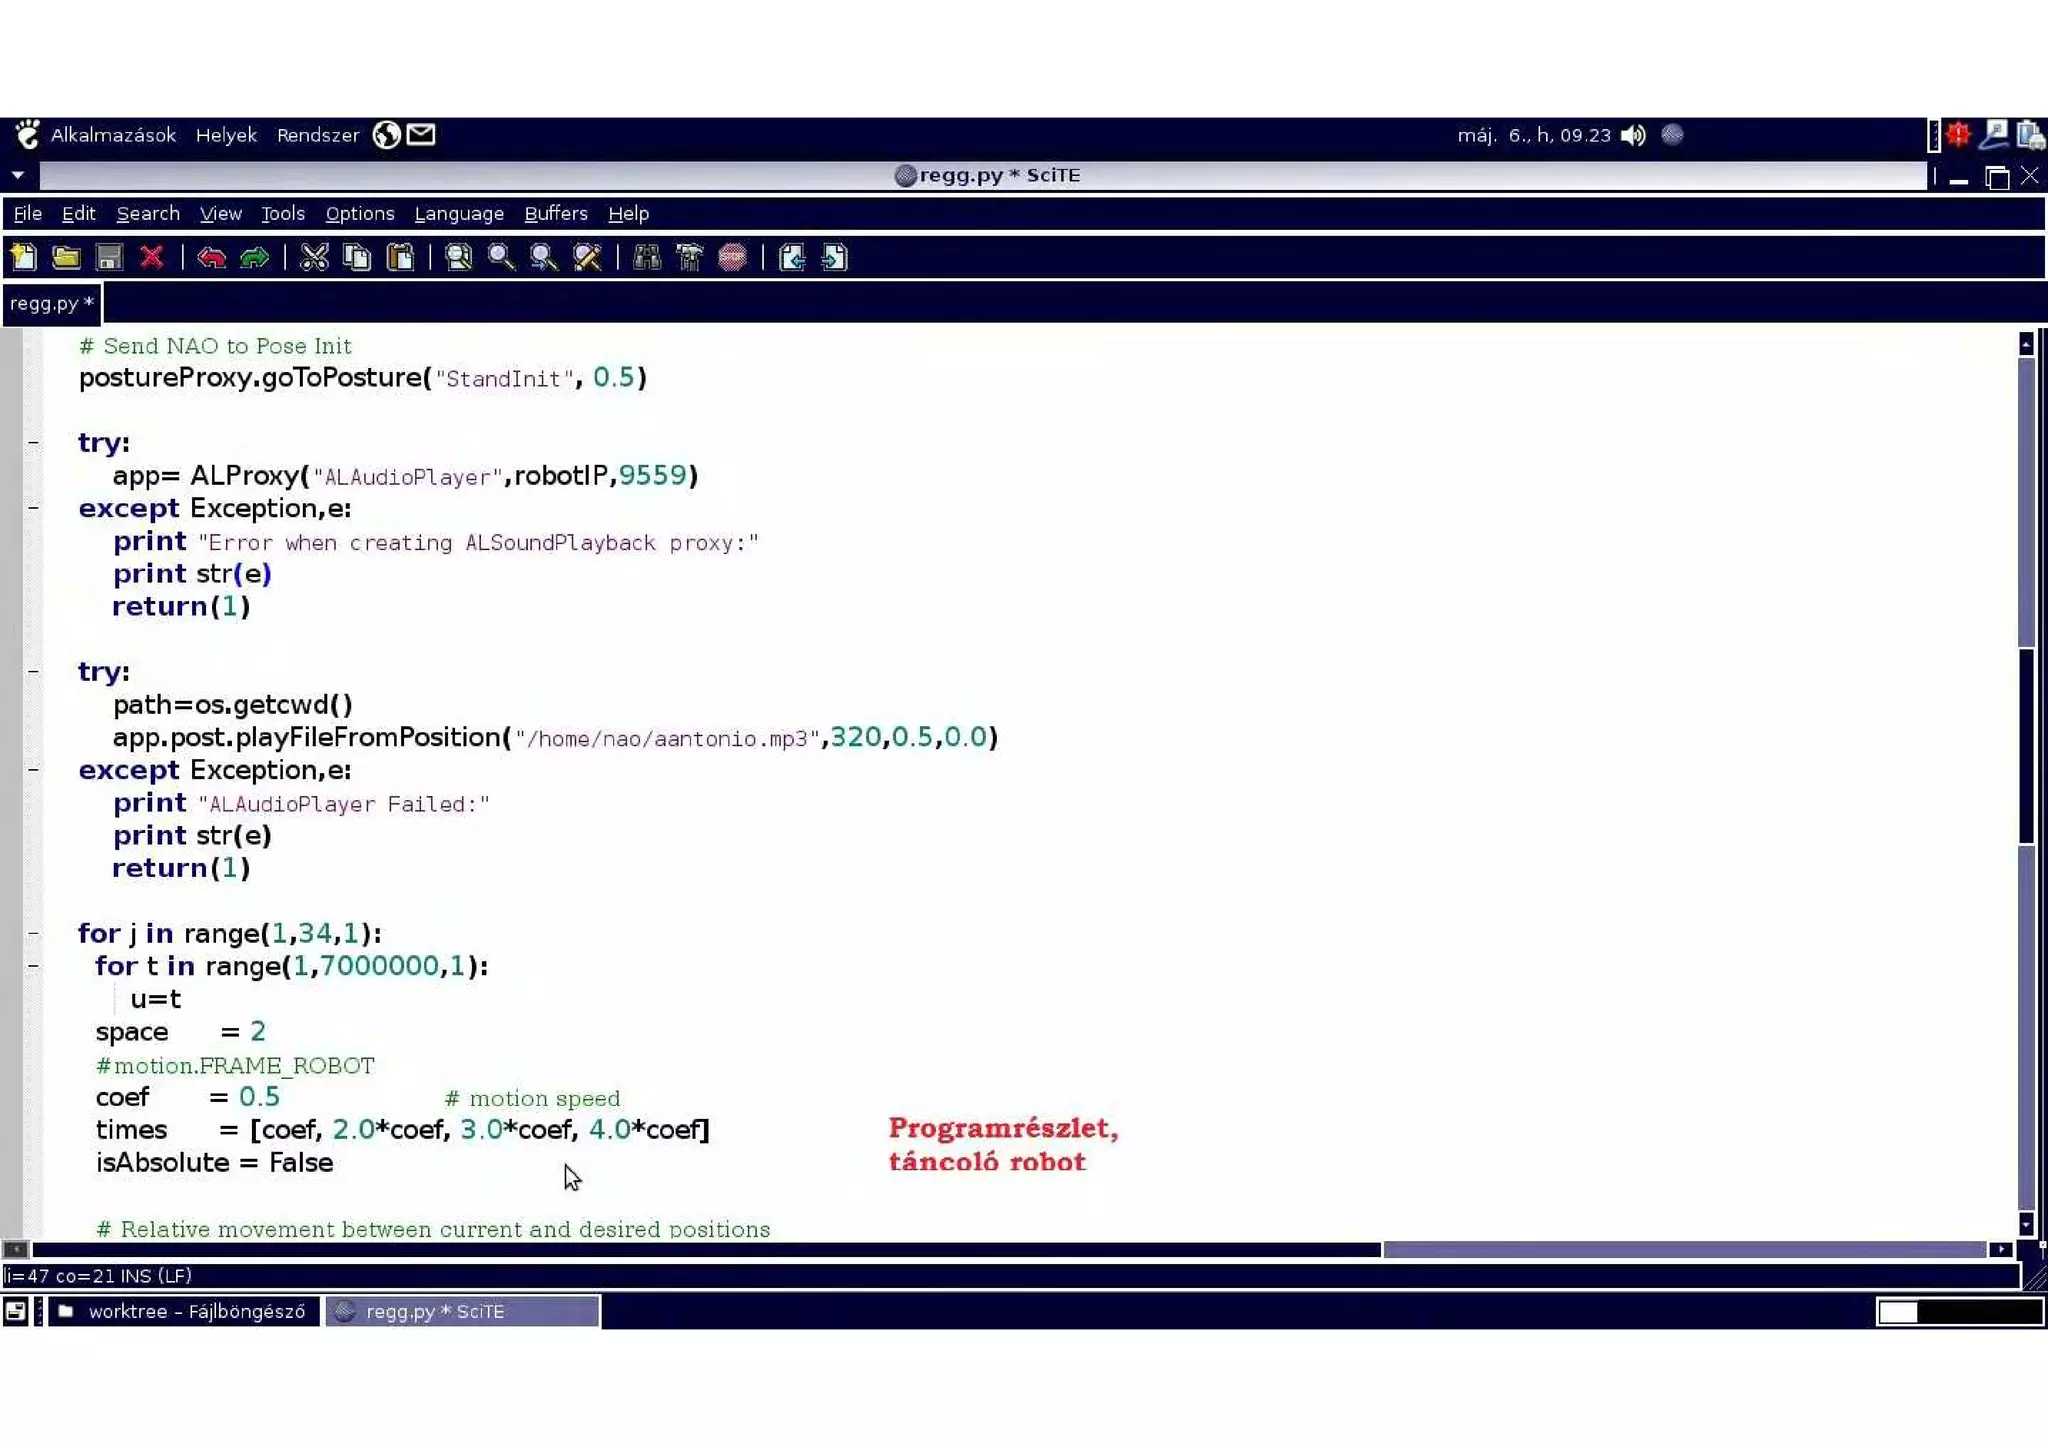This screenshot has height=1447, width=2048.
Task: Open the Buffers menu
Action: 555,214
